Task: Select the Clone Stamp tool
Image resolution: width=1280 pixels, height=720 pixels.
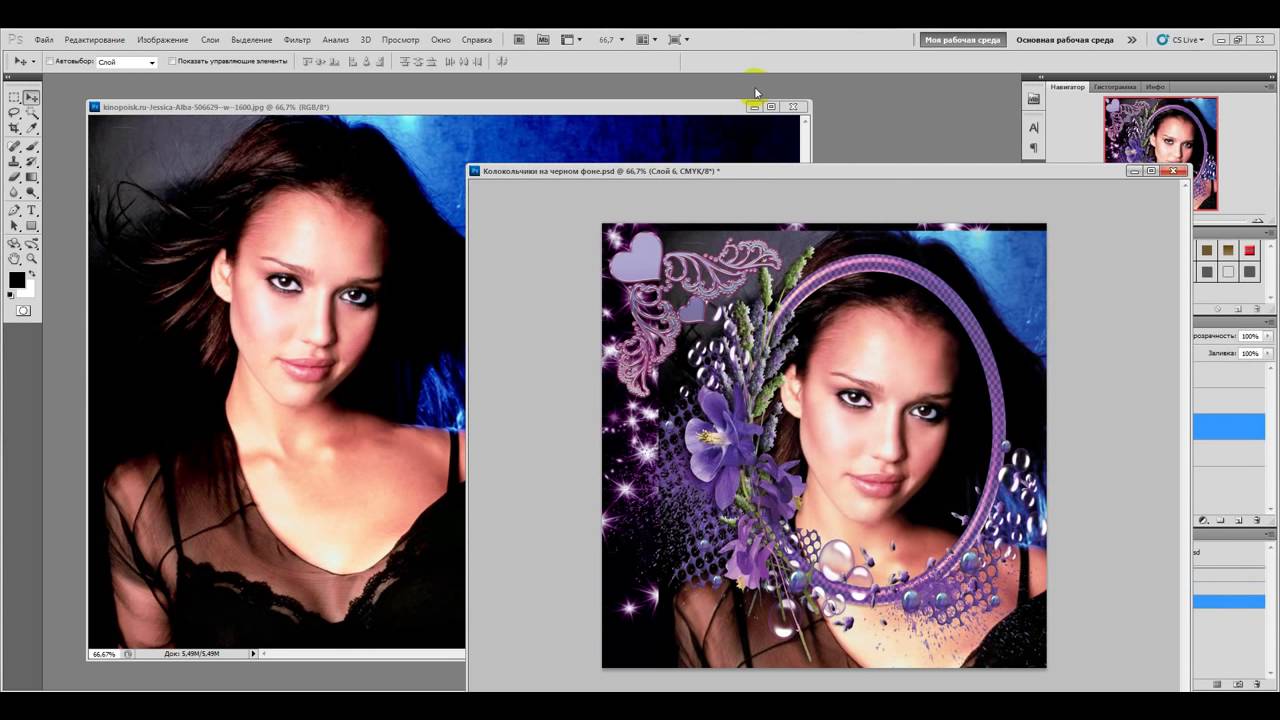Action: [15, 161]
